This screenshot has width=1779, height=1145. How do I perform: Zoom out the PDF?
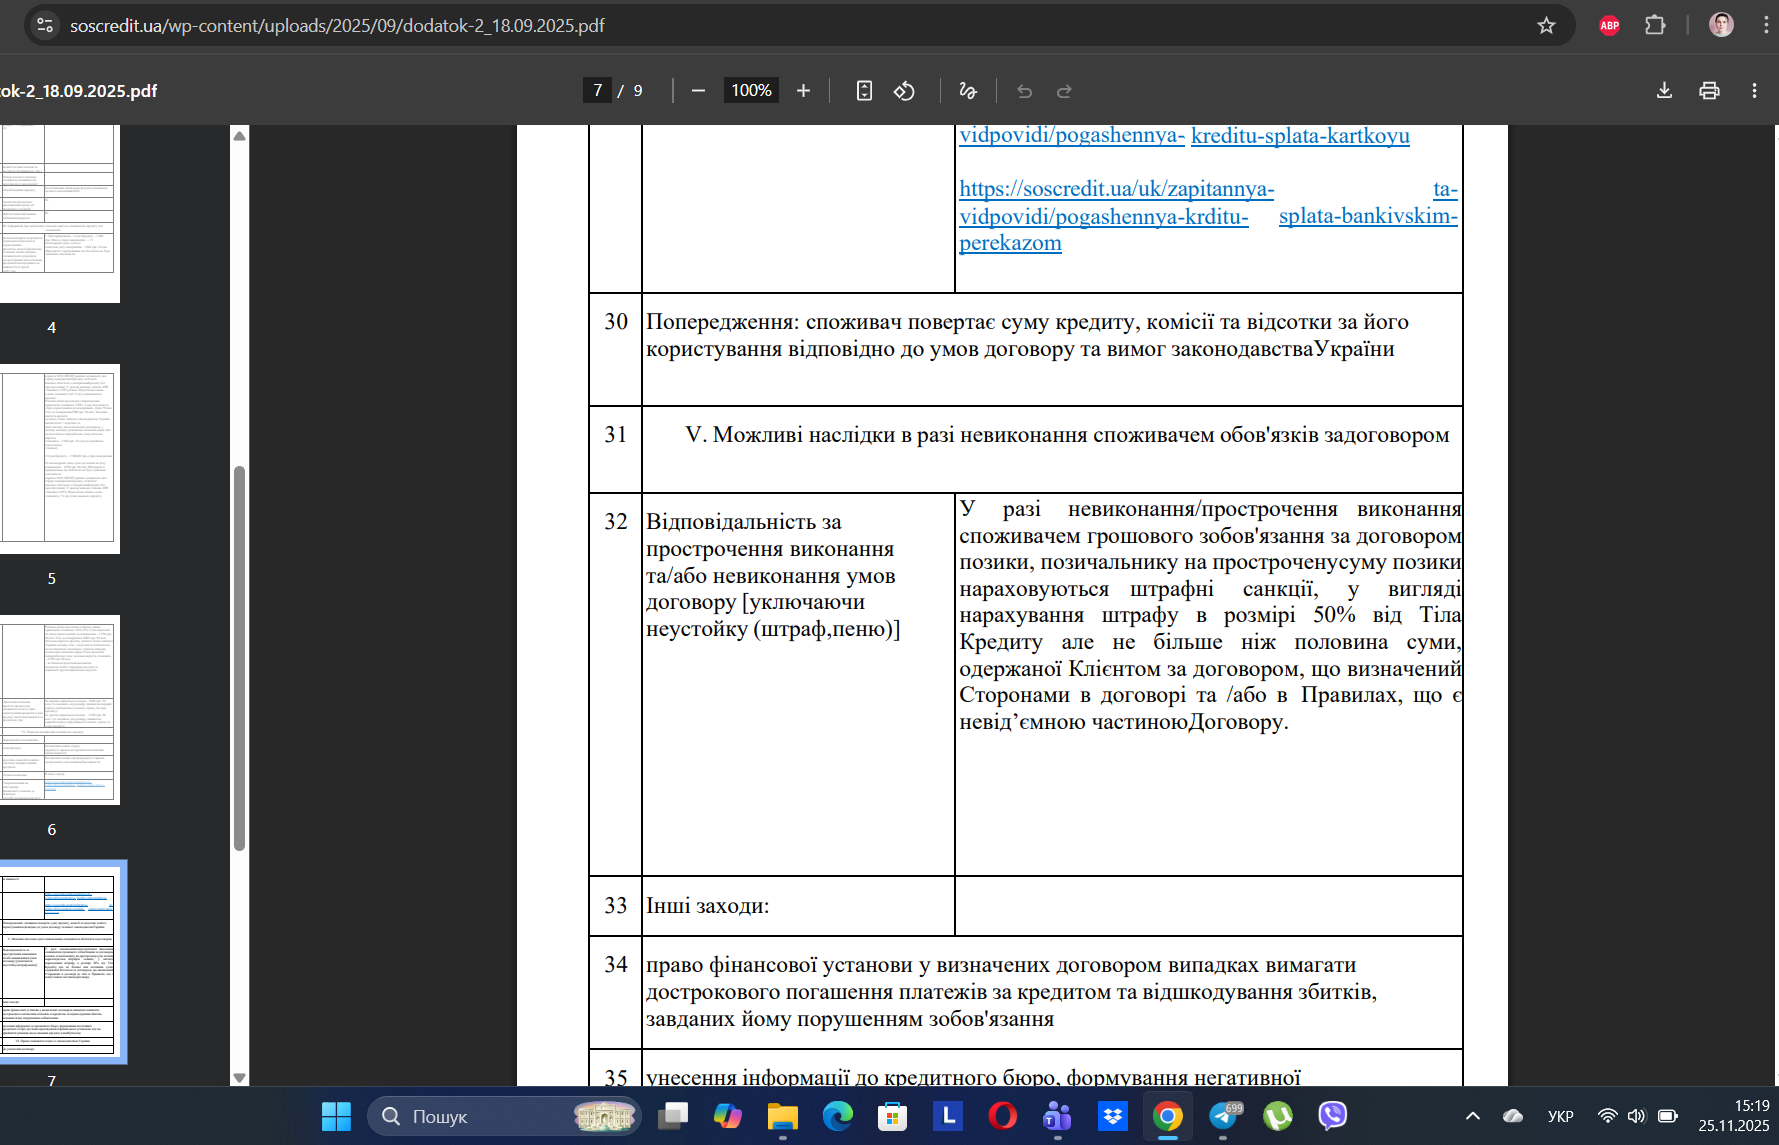click(x=698, y=90)
